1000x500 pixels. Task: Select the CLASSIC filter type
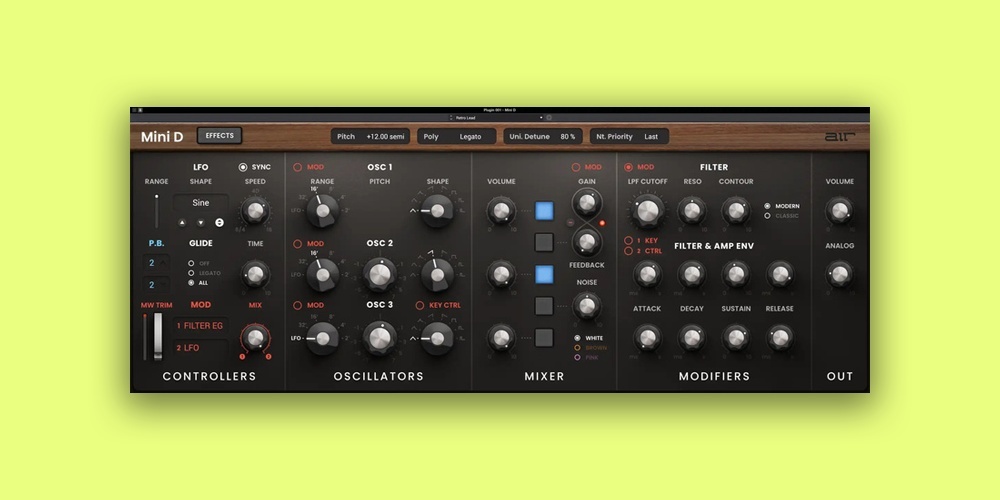(x=781, y=216)
